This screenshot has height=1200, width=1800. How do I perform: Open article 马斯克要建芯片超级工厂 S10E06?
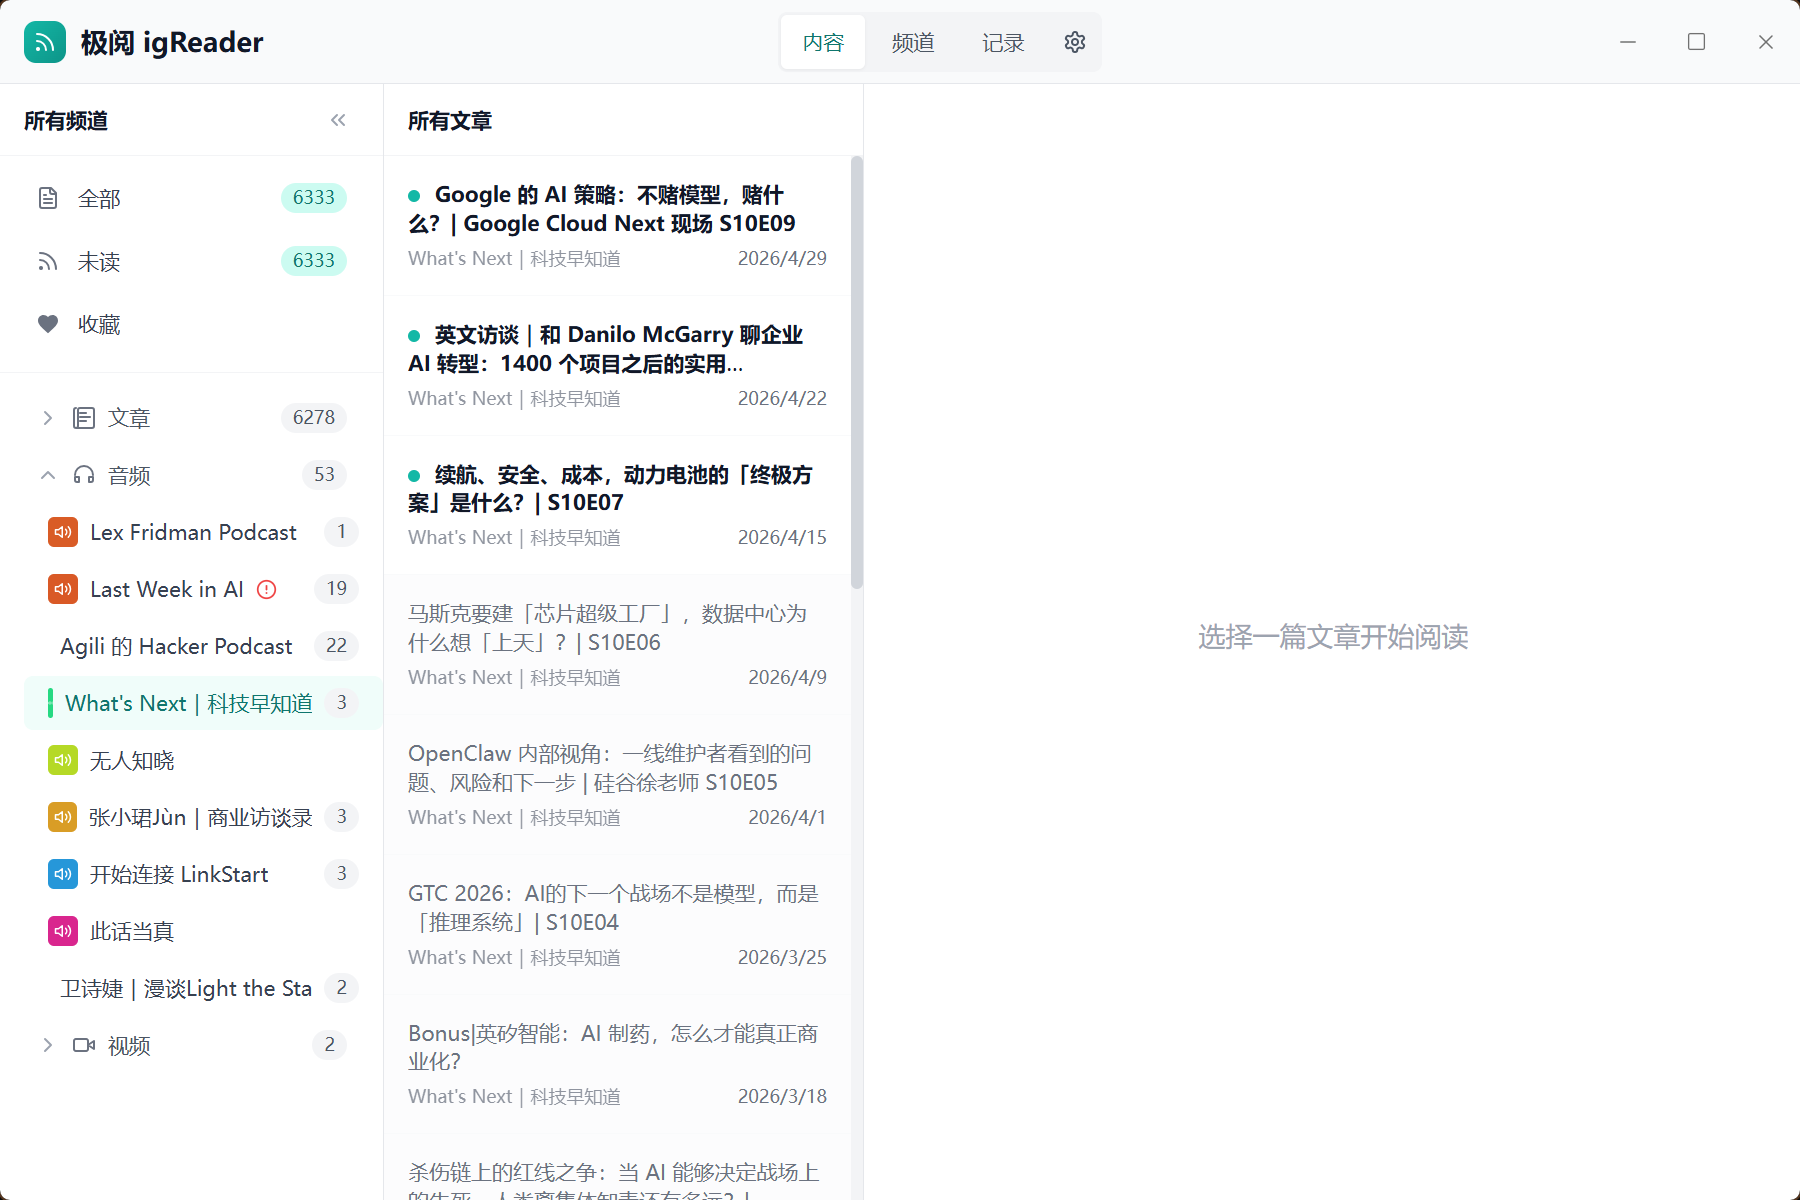tap(617, 645)
